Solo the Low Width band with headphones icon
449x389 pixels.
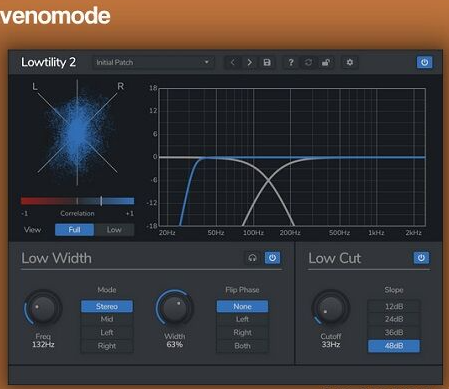252,258
